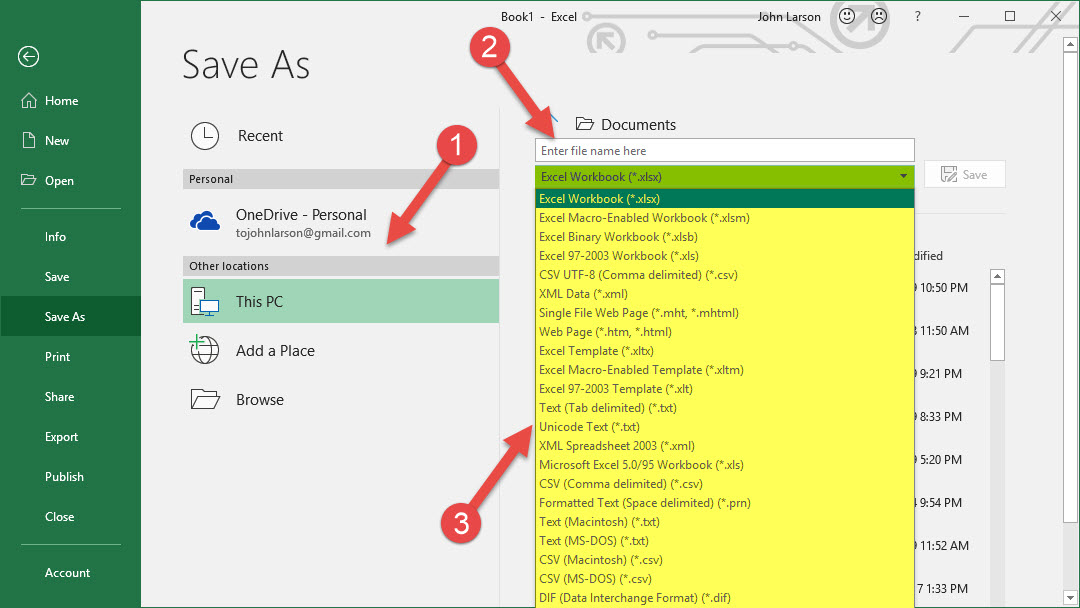Click the Documents folder icon

(584, 125)
